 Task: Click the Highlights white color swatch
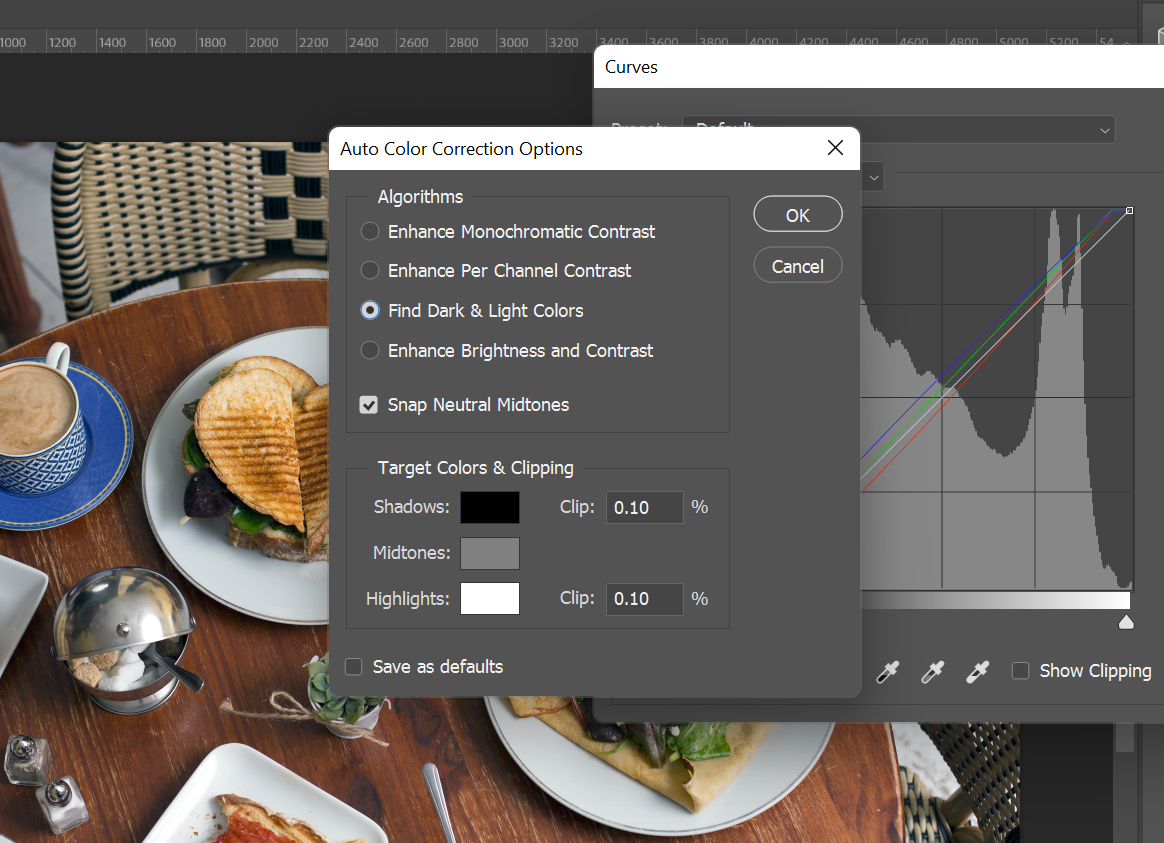[490, 599]
